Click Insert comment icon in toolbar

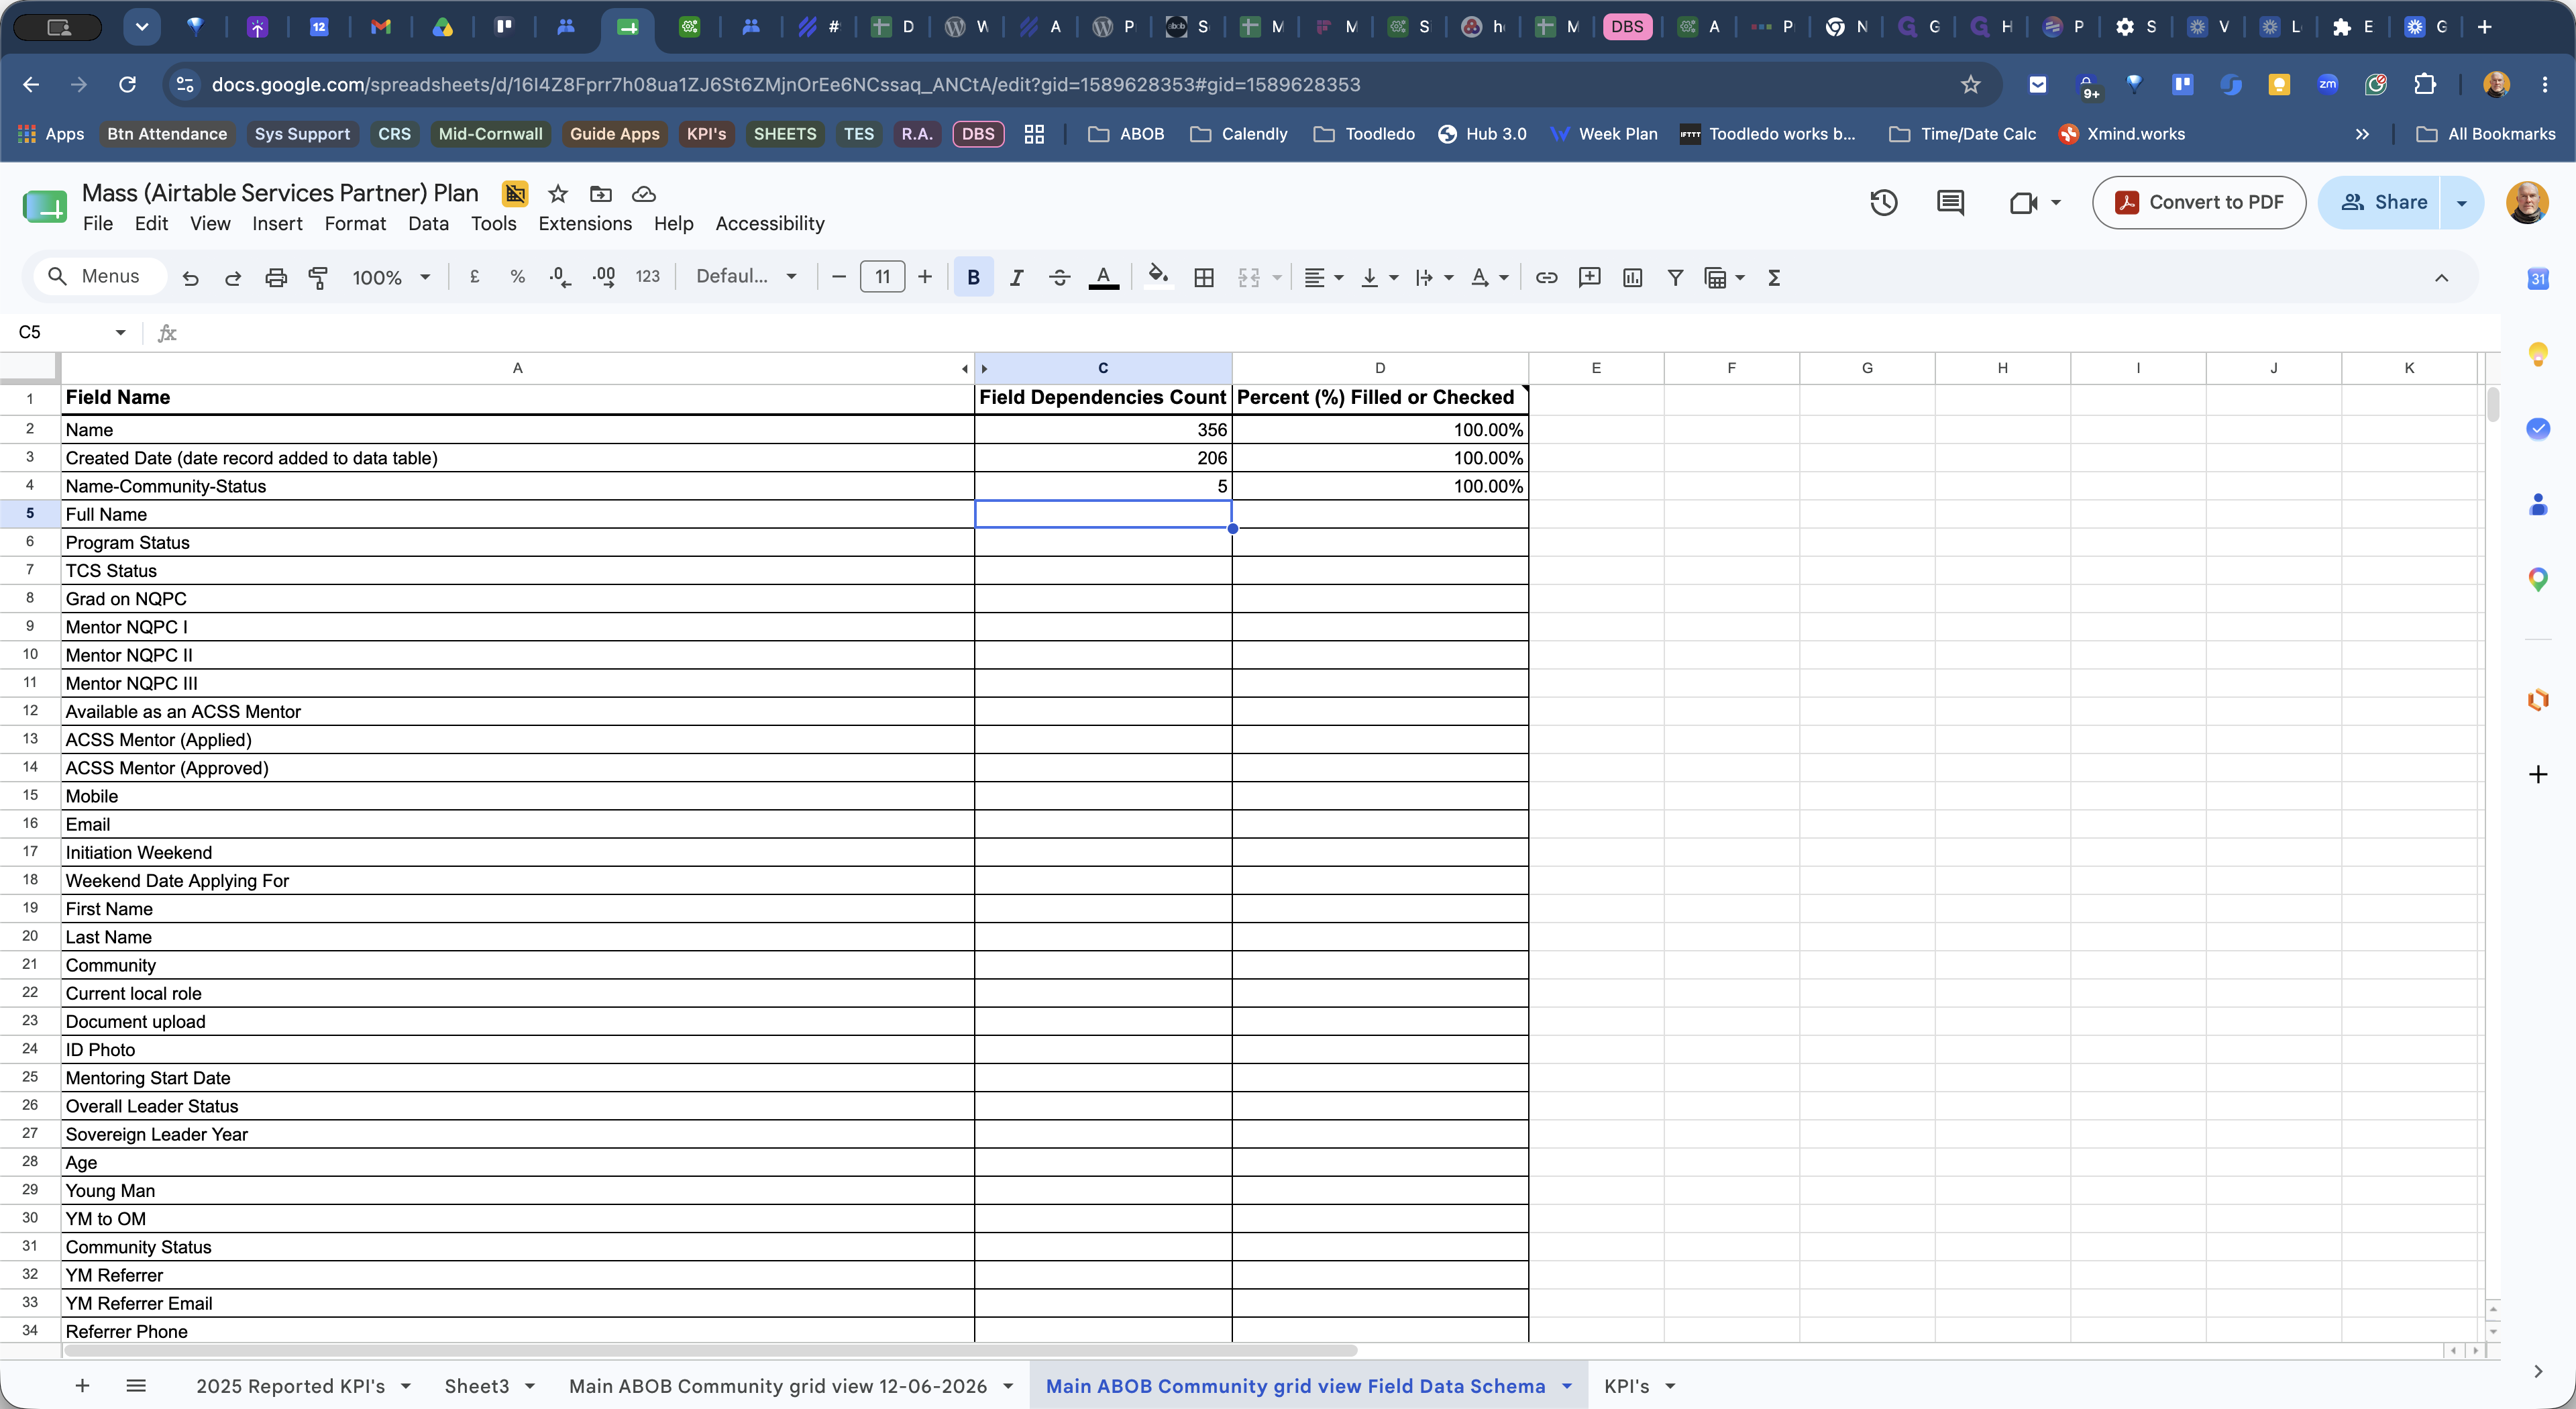tap(1590, 278)
